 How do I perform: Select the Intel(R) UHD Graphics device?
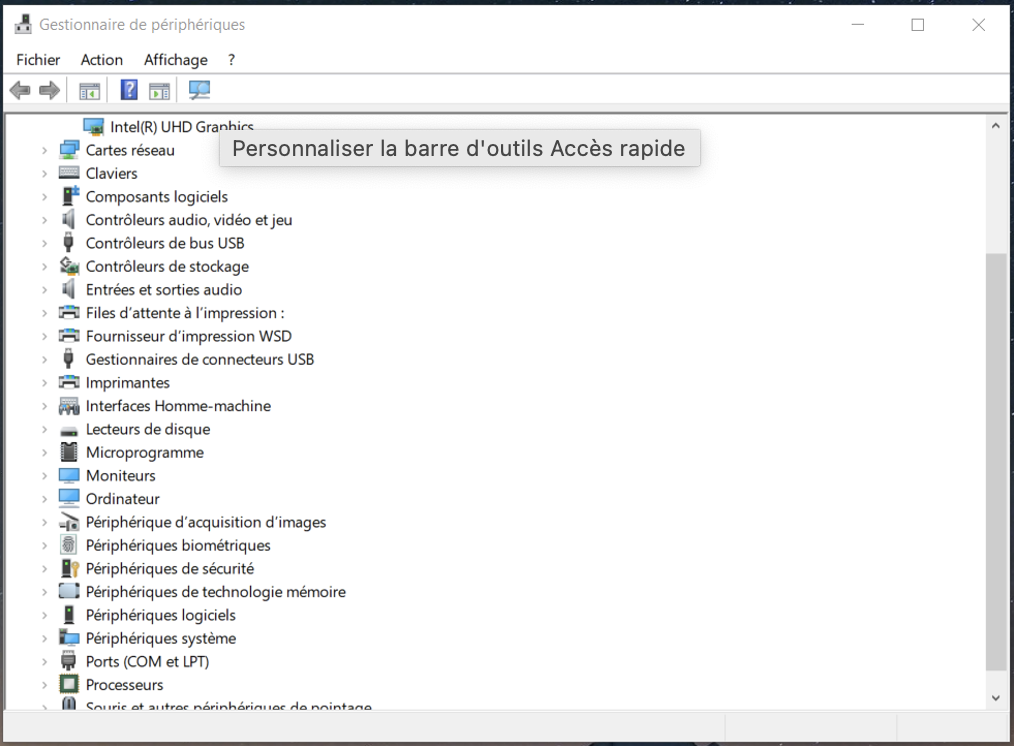click(181, 127)
